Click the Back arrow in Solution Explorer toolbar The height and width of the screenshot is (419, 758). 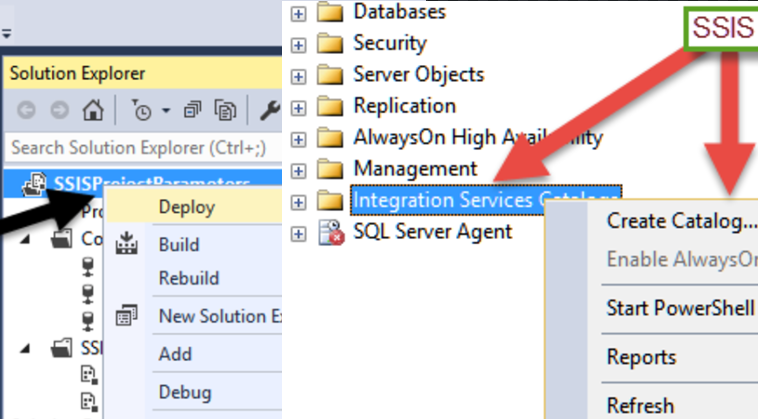[26, 109]
